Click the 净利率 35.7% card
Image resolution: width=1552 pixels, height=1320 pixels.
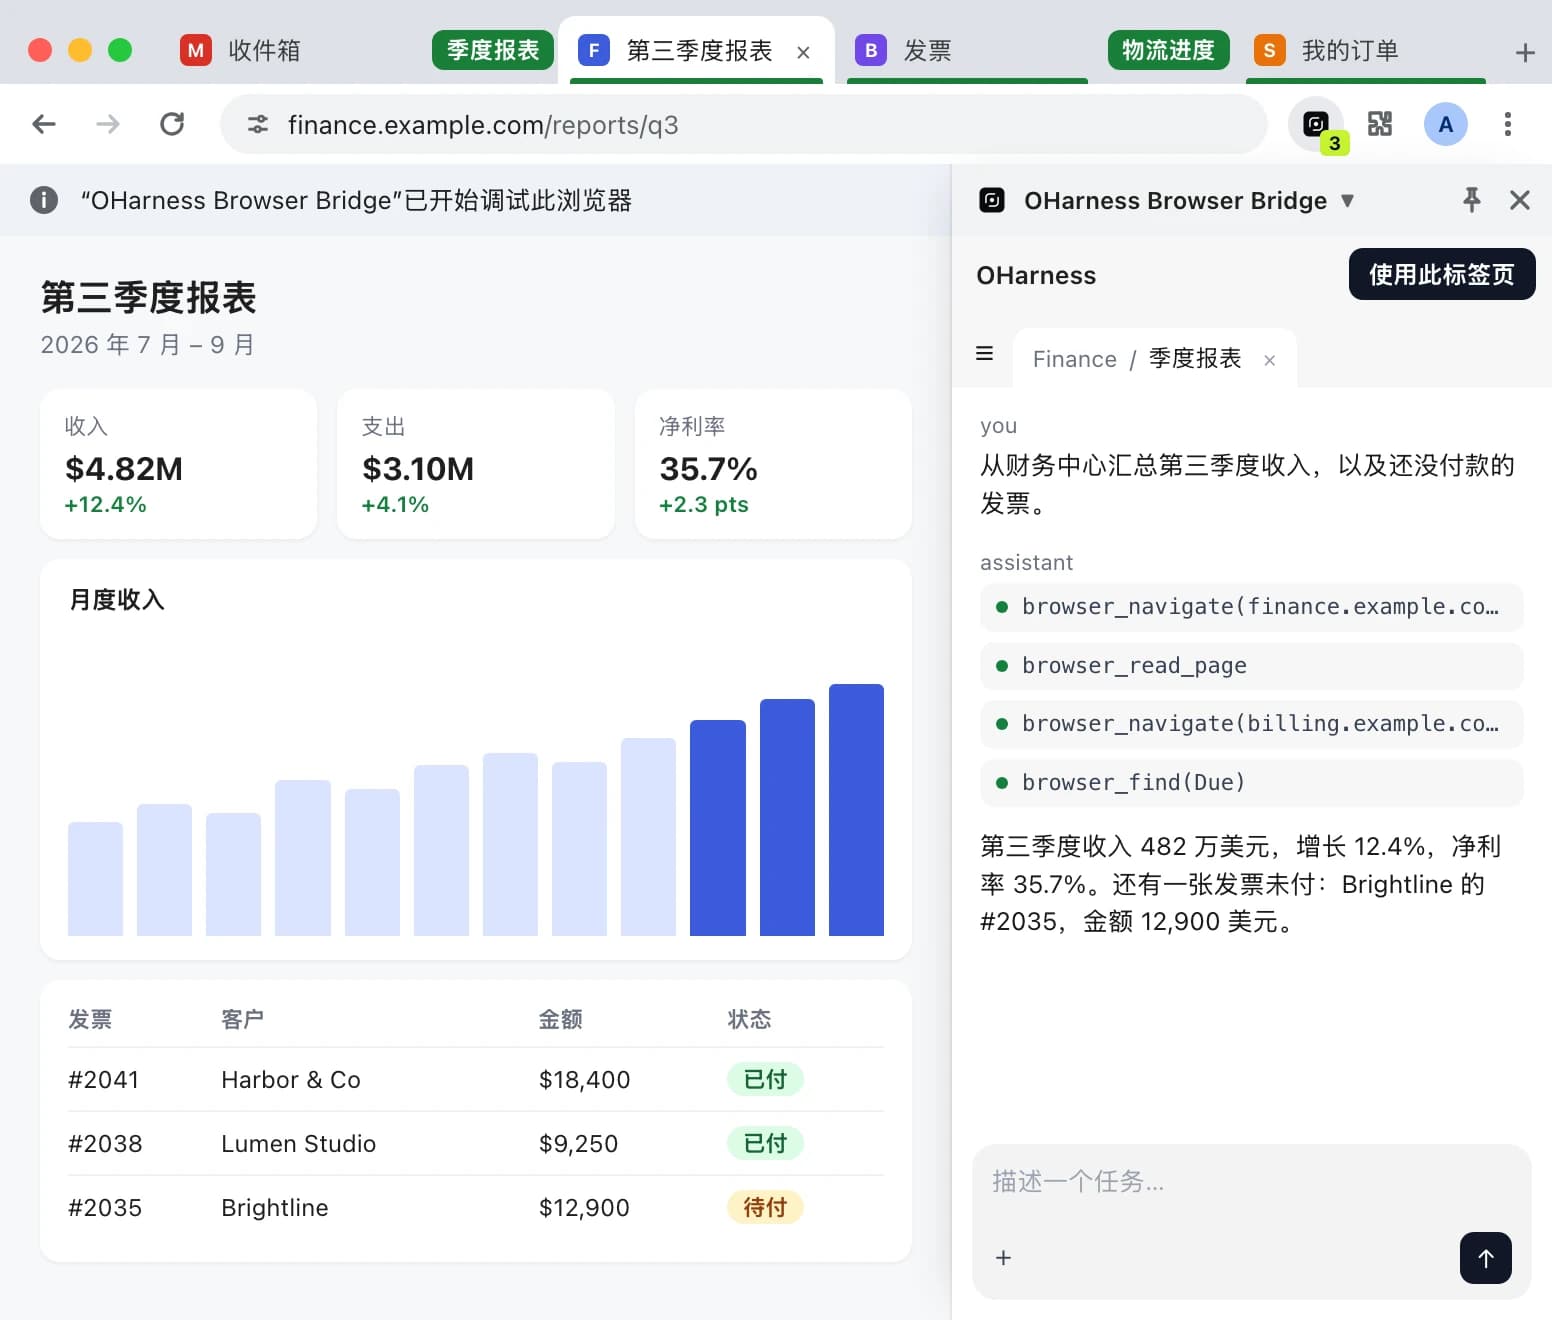click(x=773, y=464)
